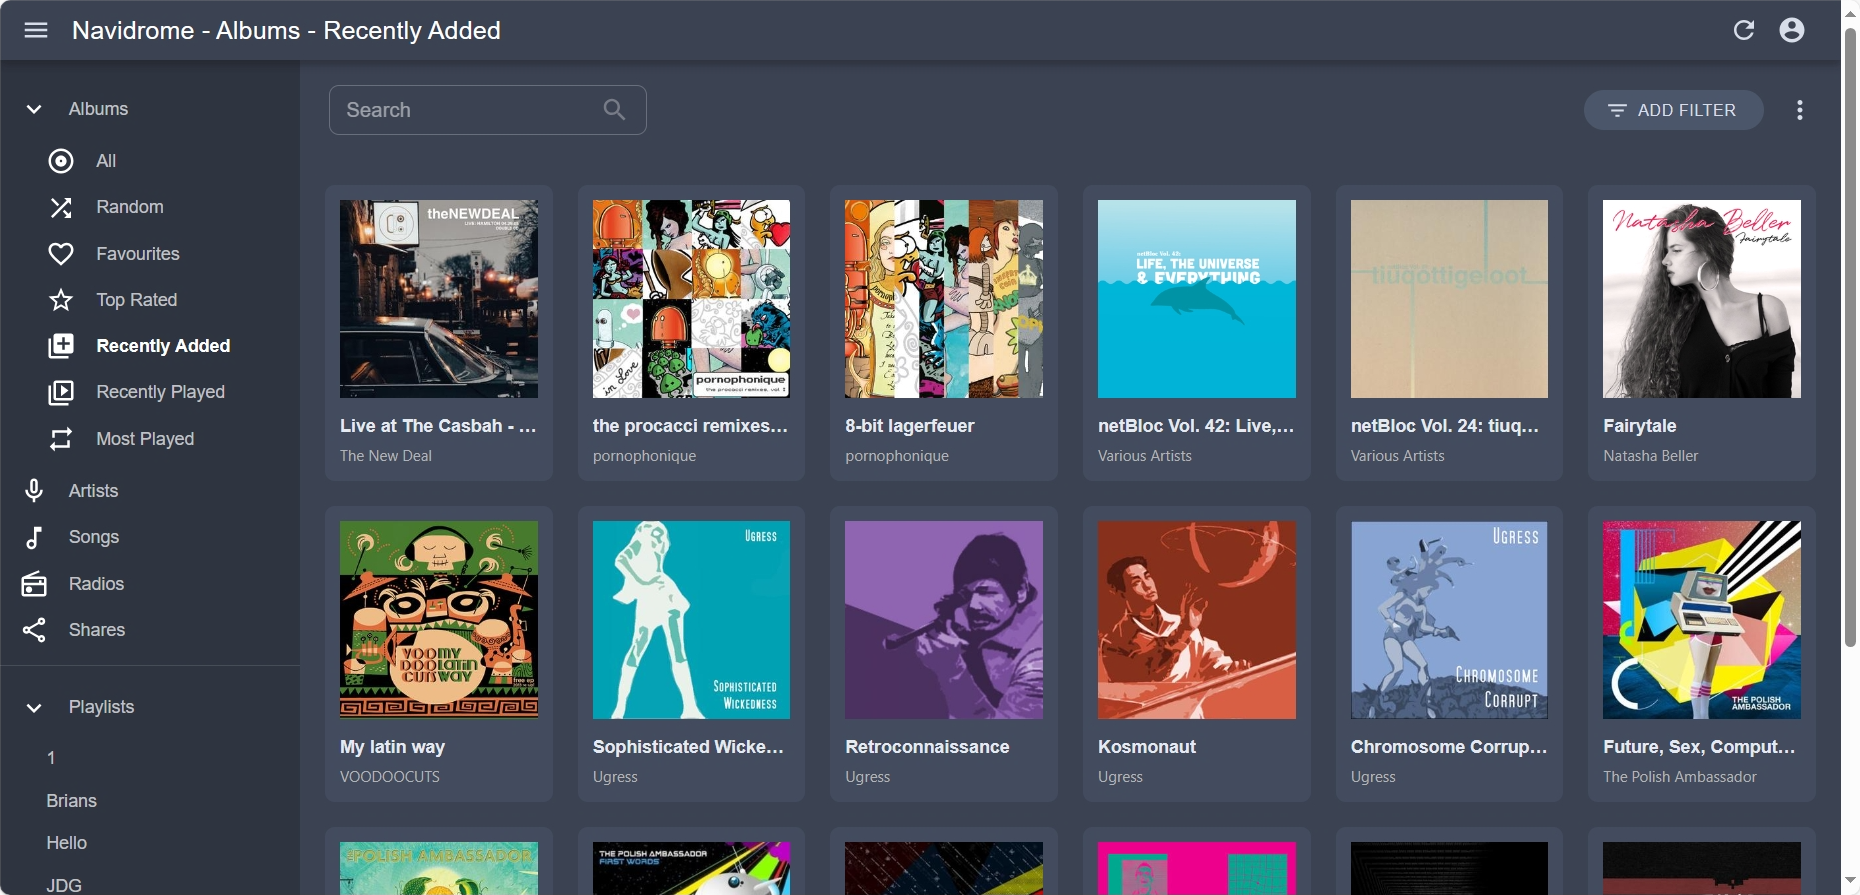1860x895 pixels.
Task: Open the three-dot more options menu
Action: (1800, 110)
